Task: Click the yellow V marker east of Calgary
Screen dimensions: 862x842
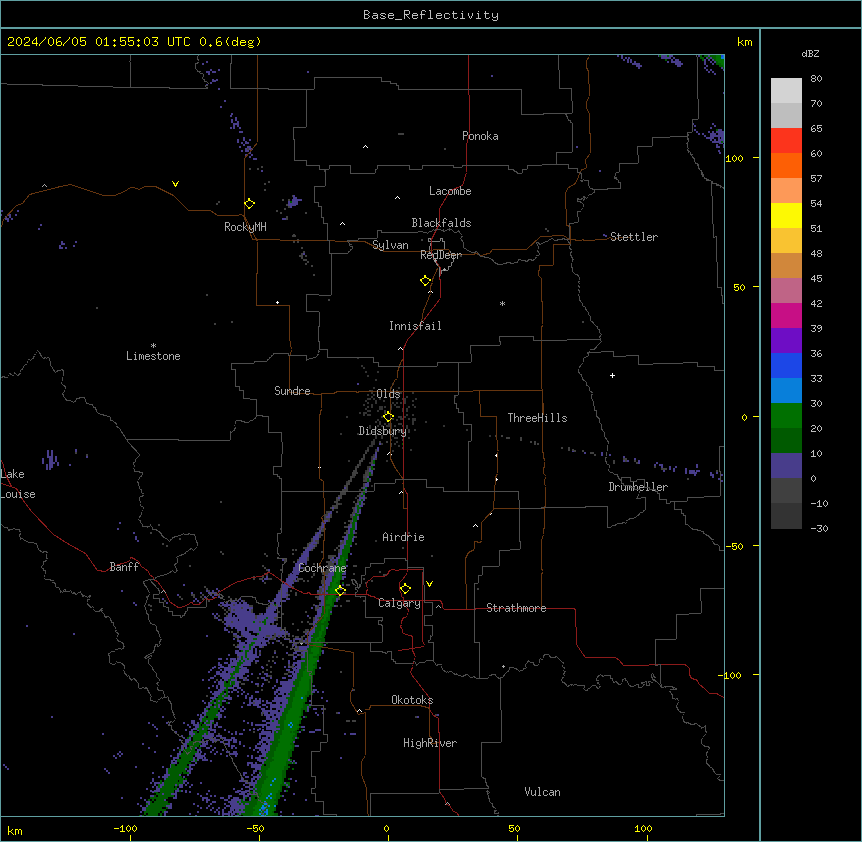Action: point(429,584)
